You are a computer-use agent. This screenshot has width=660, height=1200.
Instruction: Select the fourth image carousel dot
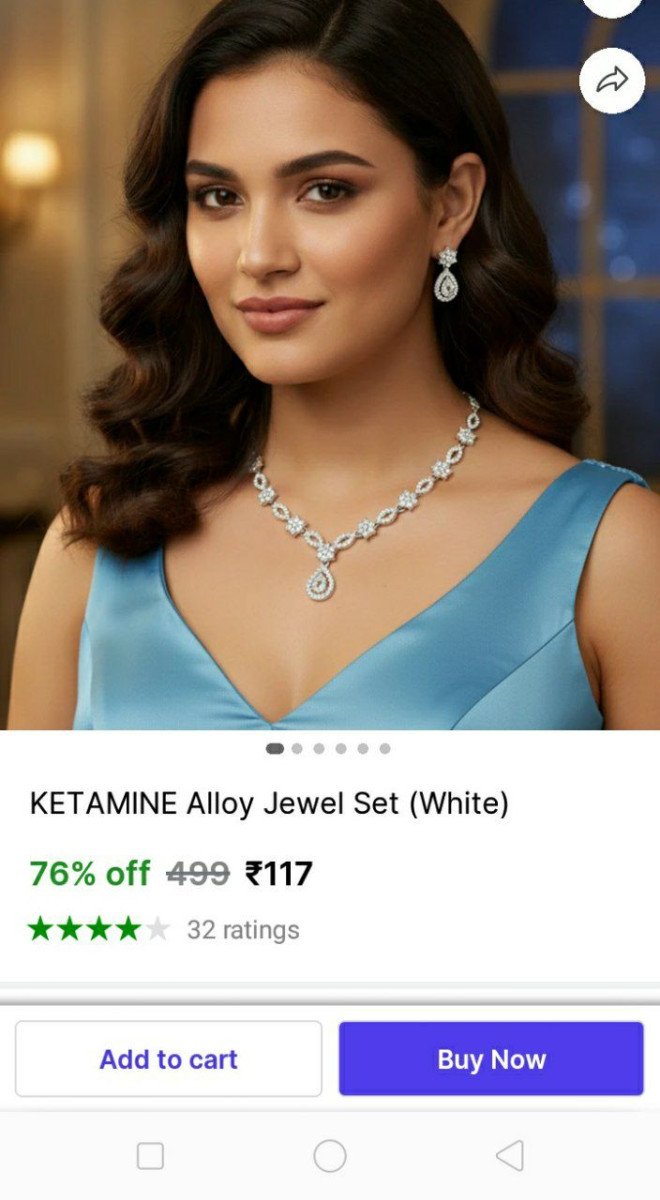pyautogui.click(x=341, y=748)
